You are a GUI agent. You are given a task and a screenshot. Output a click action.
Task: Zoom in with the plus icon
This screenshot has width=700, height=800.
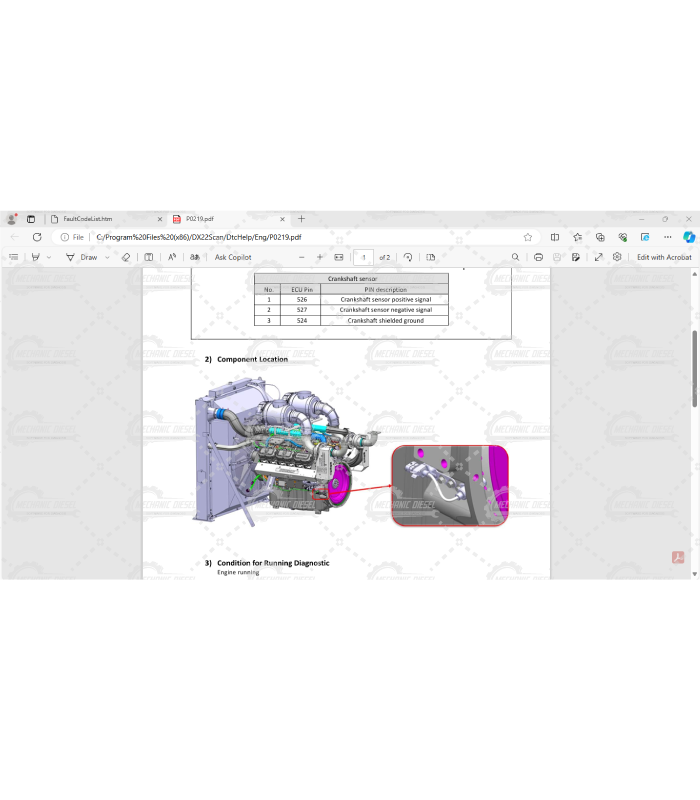tap(320, 257)
